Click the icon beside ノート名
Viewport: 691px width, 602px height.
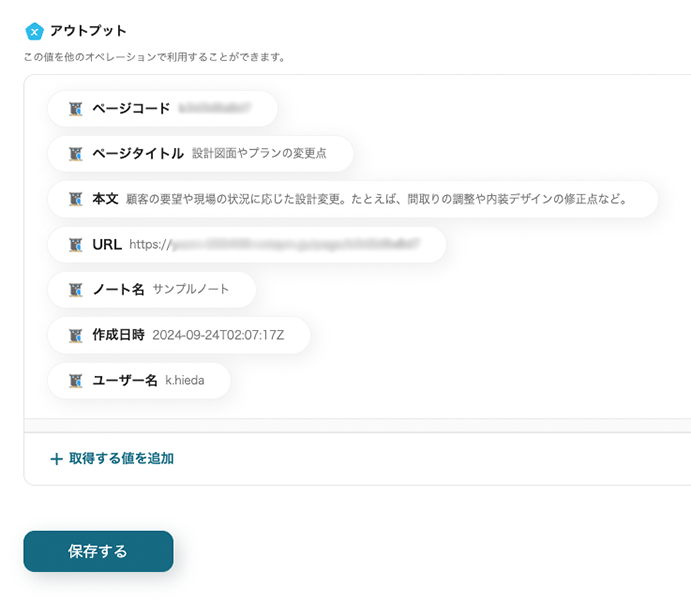[x=75, y=289]
